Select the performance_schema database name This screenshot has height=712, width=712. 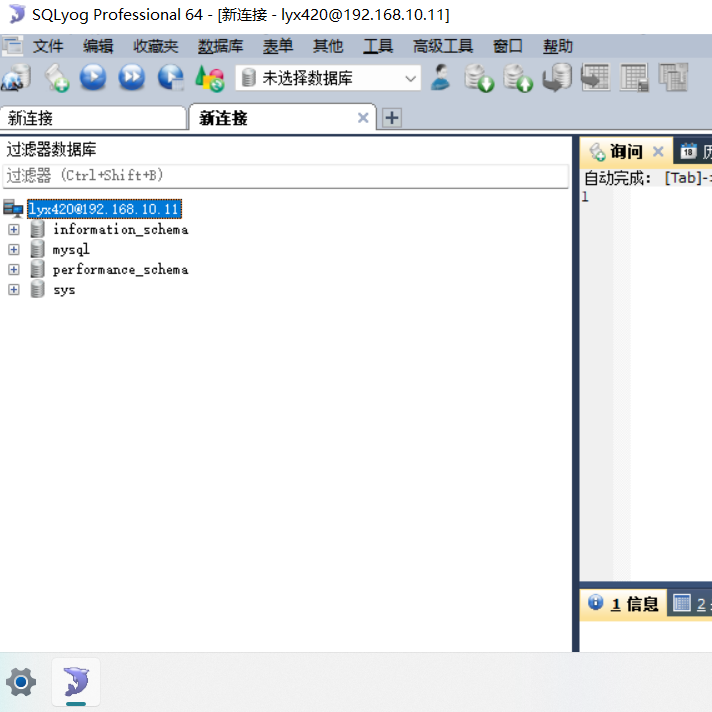click(120, 269)
